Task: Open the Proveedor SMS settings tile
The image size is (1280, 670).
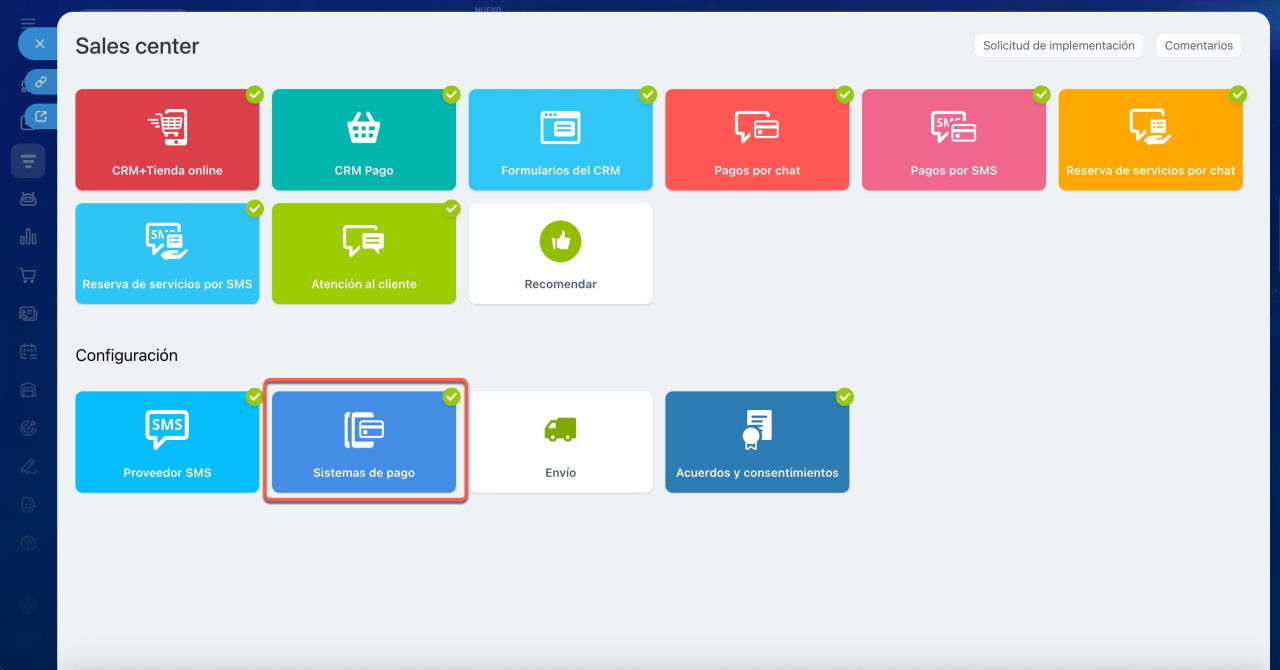Action: [167, 442]
